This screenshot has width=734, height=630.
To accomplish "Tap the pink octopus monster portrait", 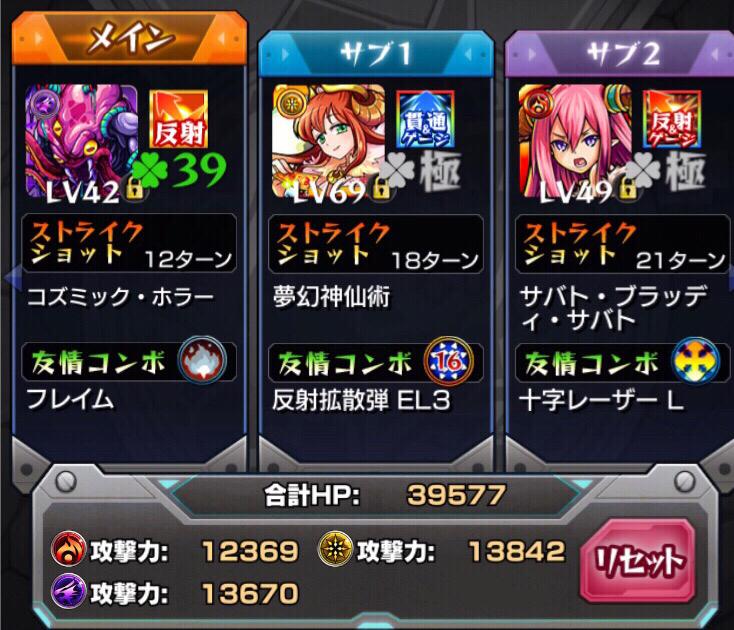I will point(81,140).
